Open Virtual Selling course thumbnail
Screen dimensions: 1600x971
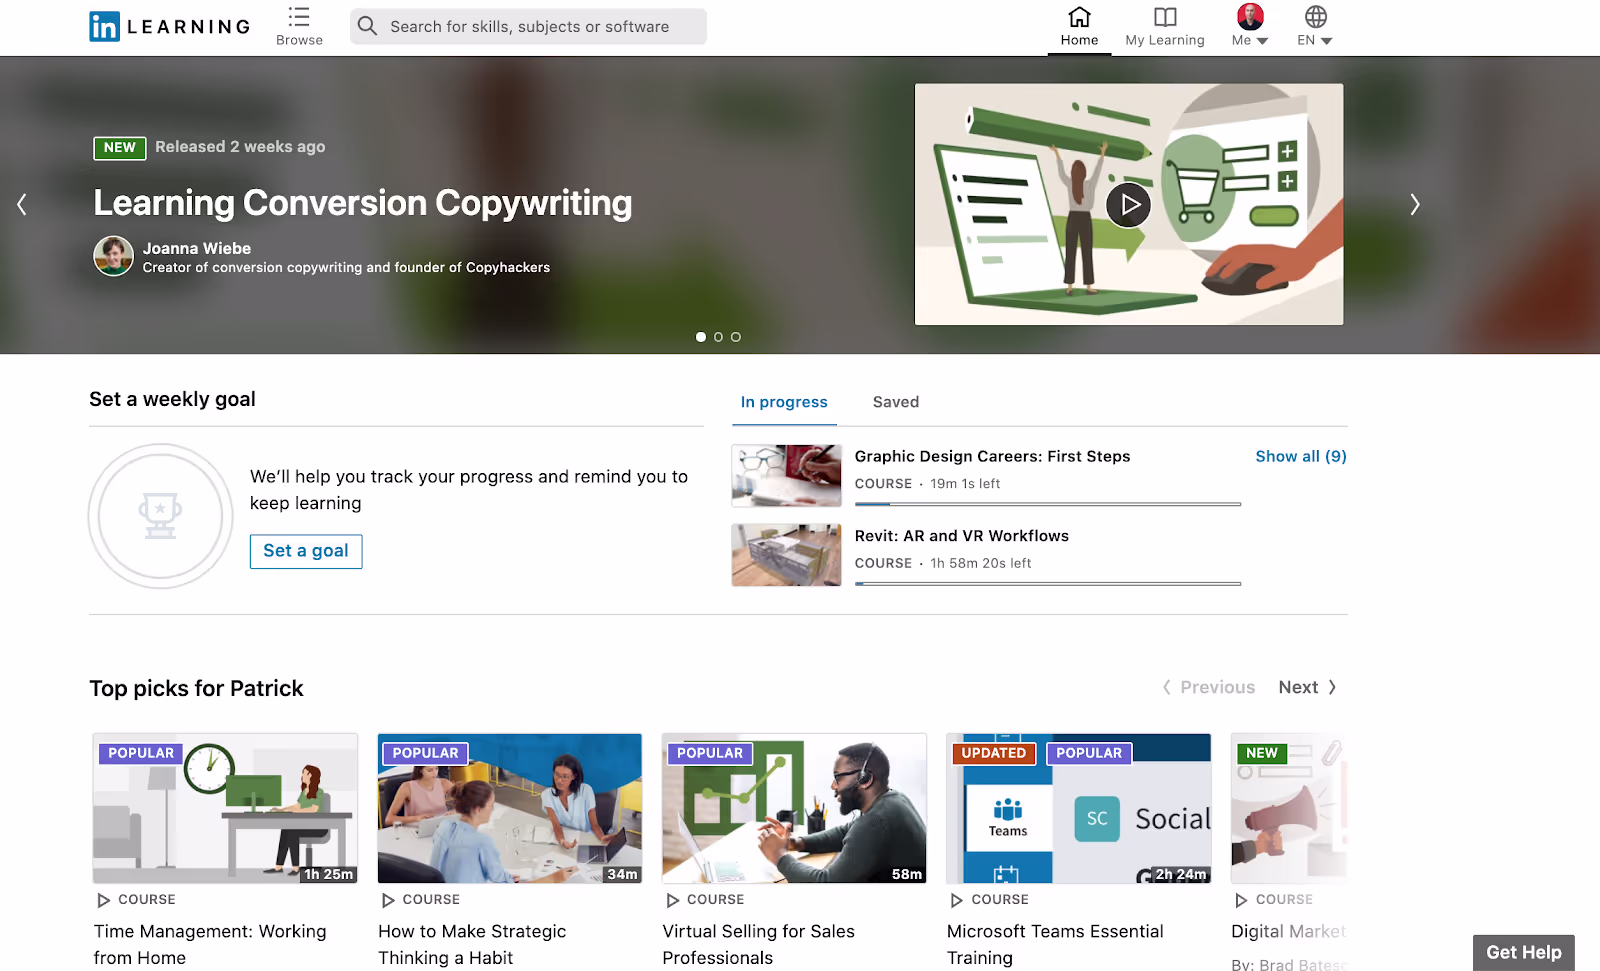(x=794, y=808)
